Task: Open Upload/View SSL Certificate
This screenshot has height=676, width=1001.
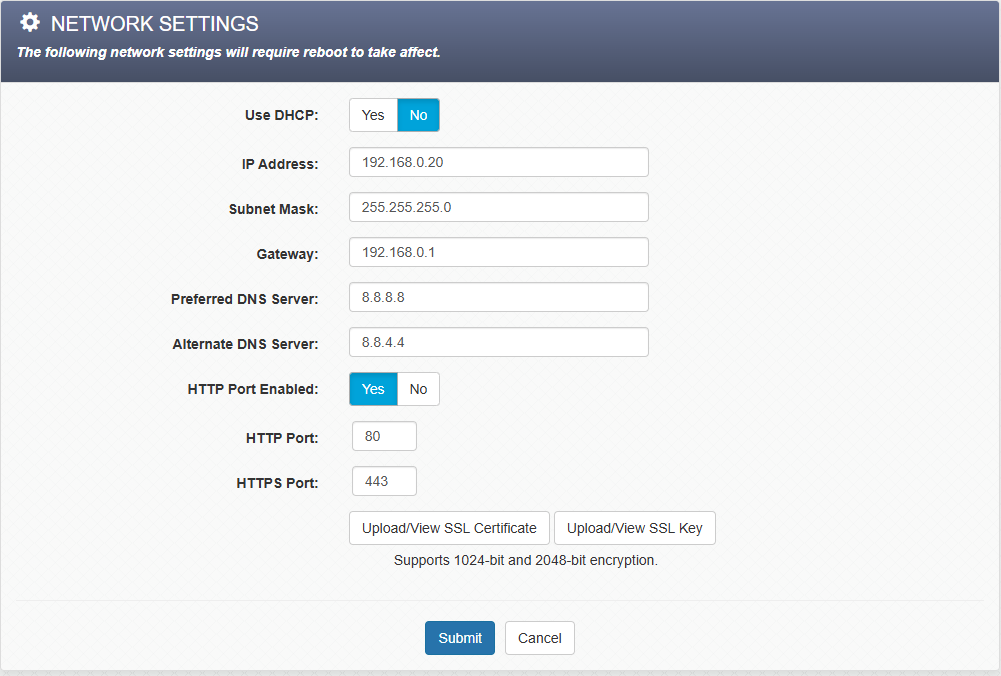Action: [449, 528]
